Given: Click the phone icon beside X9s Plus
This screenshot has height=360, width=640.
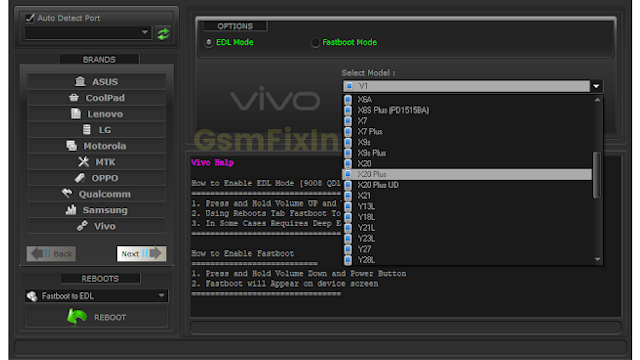Looking at the screenshot, I should 348,153.
